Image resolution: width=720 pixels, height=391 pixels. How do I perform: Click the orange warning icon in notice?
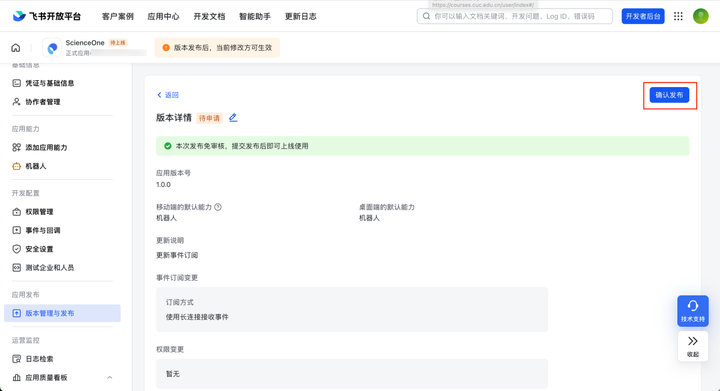[166, 48]
